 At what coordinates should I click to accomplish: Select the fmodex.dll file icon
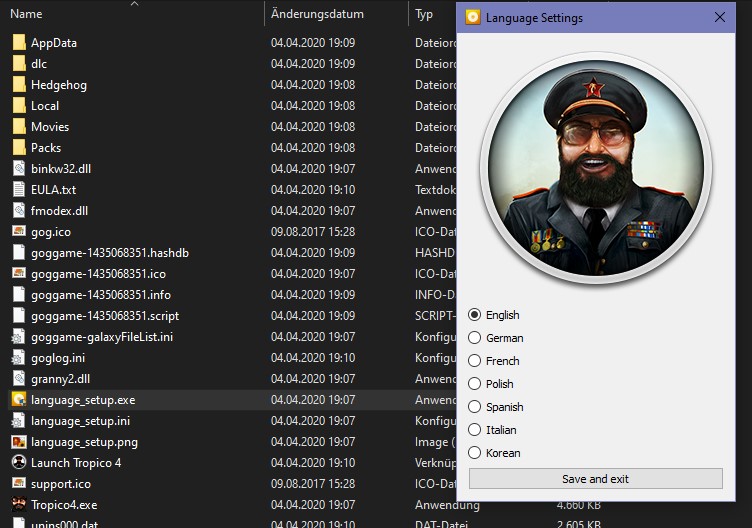point(19,211)
